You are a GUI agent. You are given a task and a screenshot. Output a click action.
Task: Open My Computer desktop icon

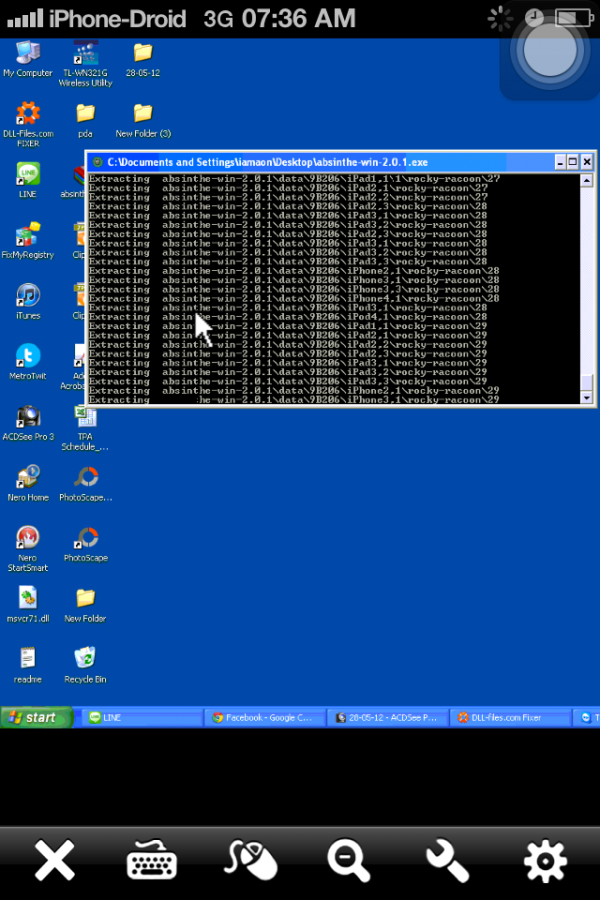click(28, 60)
